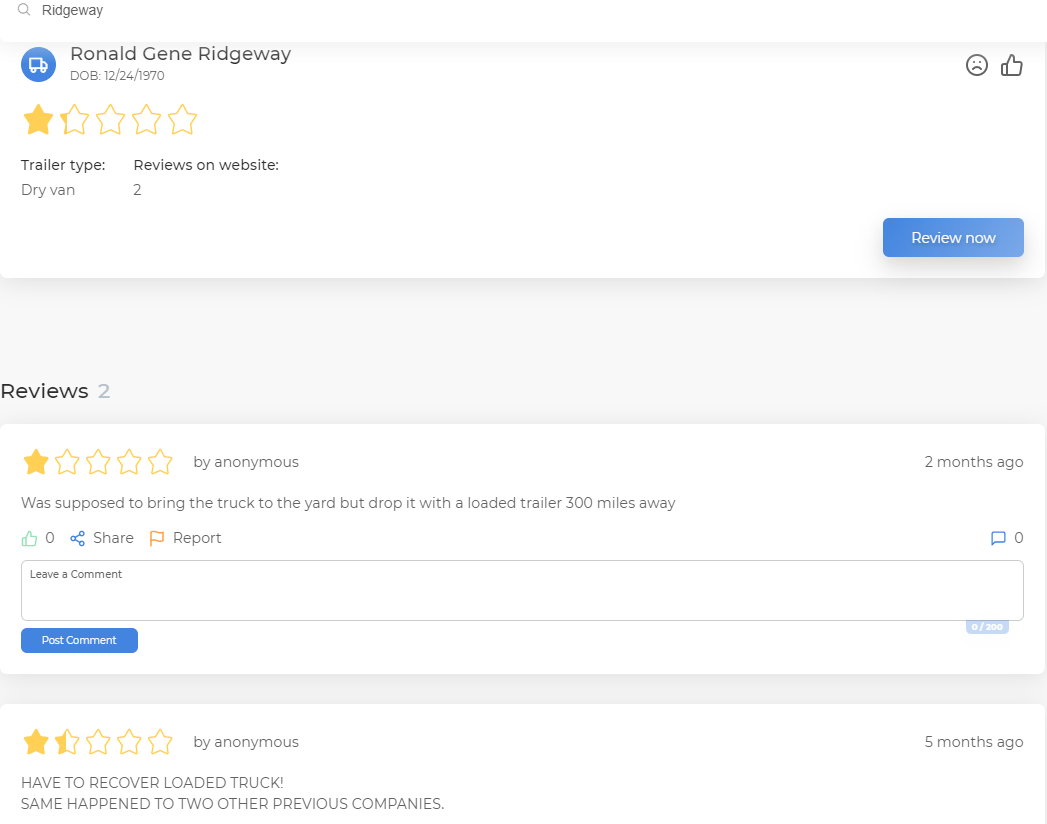Click the Share link text
The height and width of the screenshot is (824, 1047).
click(113, 538)
